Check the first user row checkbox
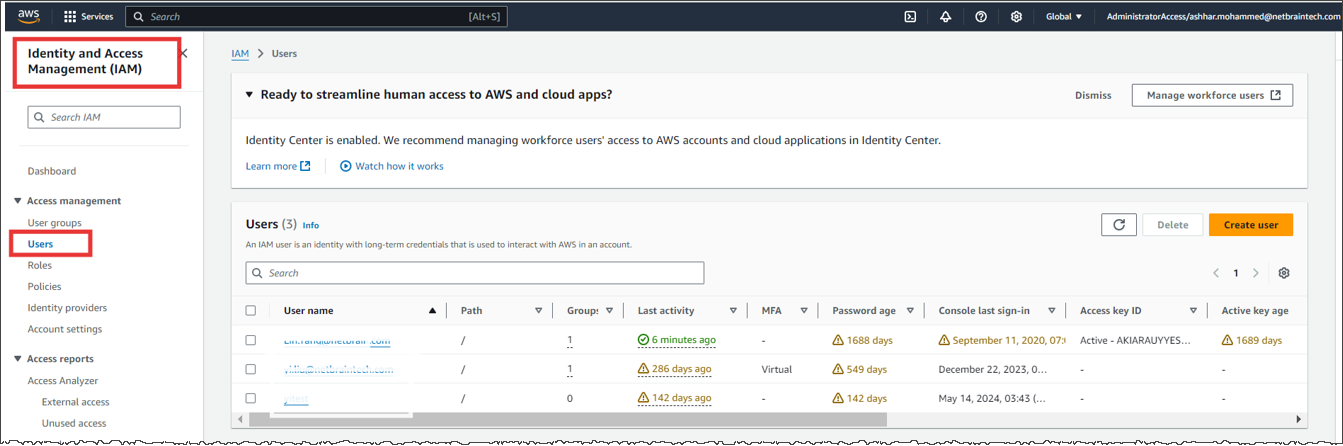Image resolution: width=1343 pixels, height=446 pixels. click(251, 340)
